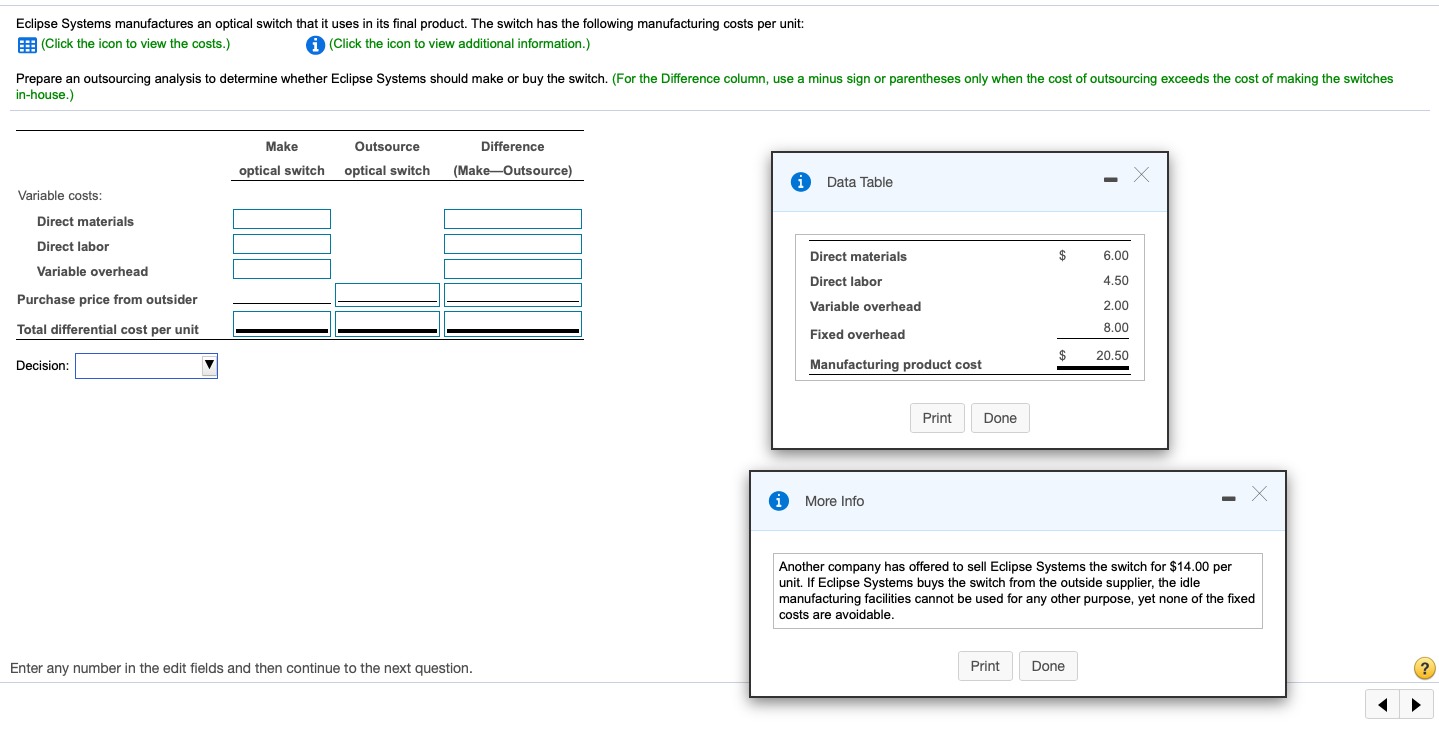Go to the previous question arrow
This screenshot has height=730, width=1439.
coord(1383,704)
